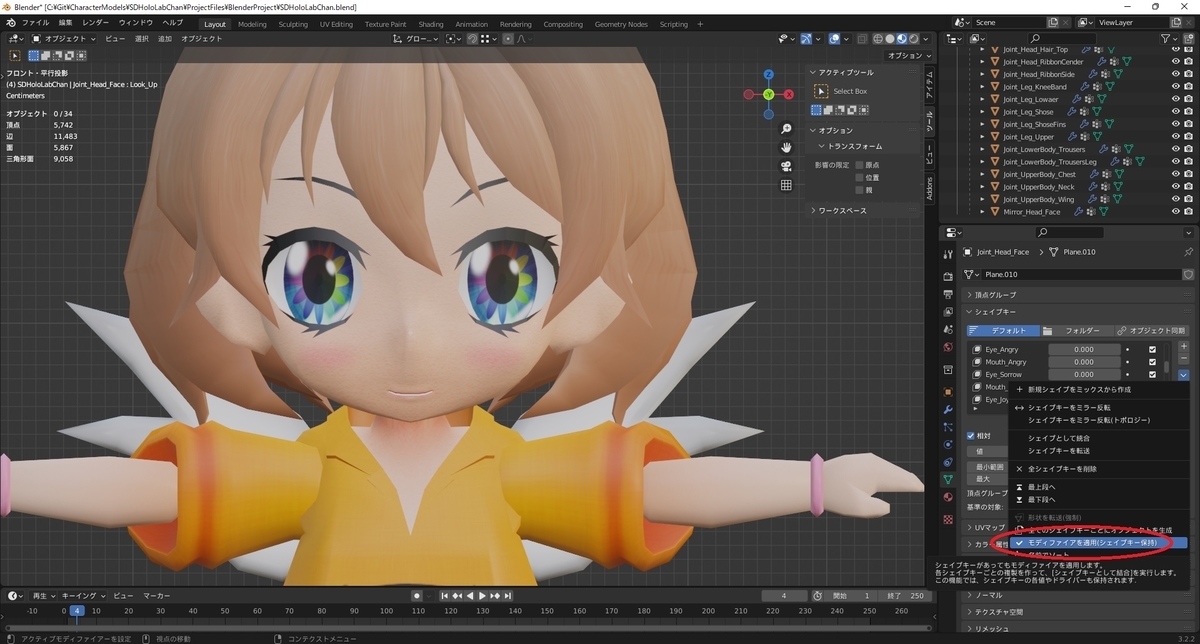The width and height of the screenshot is (1200, 644).
Task: Click the Blender logo menu icon
Action: pos(10,22)
